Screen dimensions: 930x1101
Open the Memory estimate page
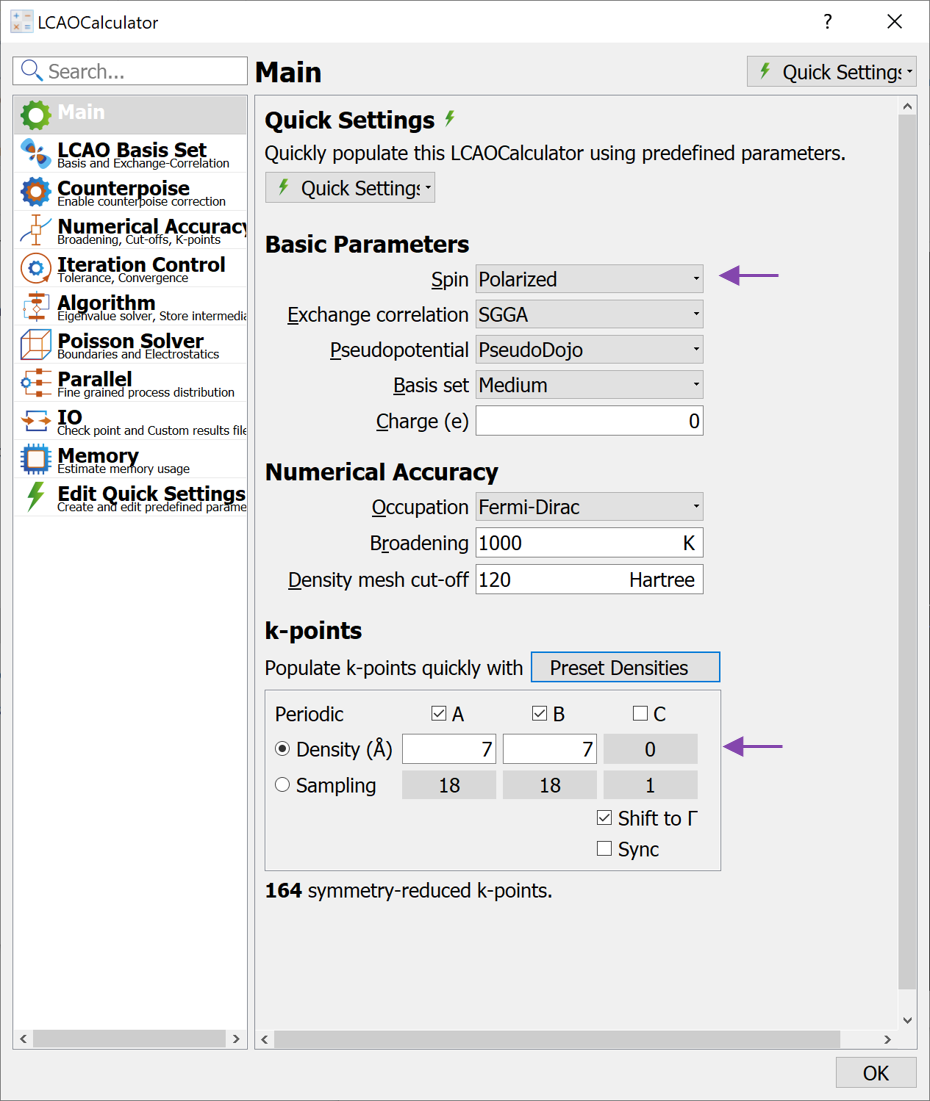coord(131,459)
